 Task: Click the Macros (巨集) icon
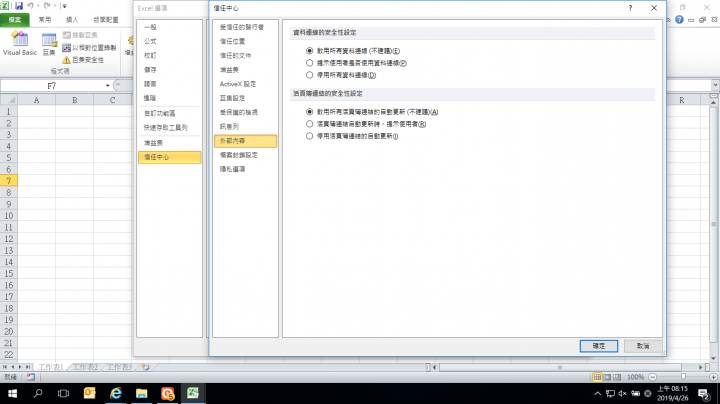[49, 39]
